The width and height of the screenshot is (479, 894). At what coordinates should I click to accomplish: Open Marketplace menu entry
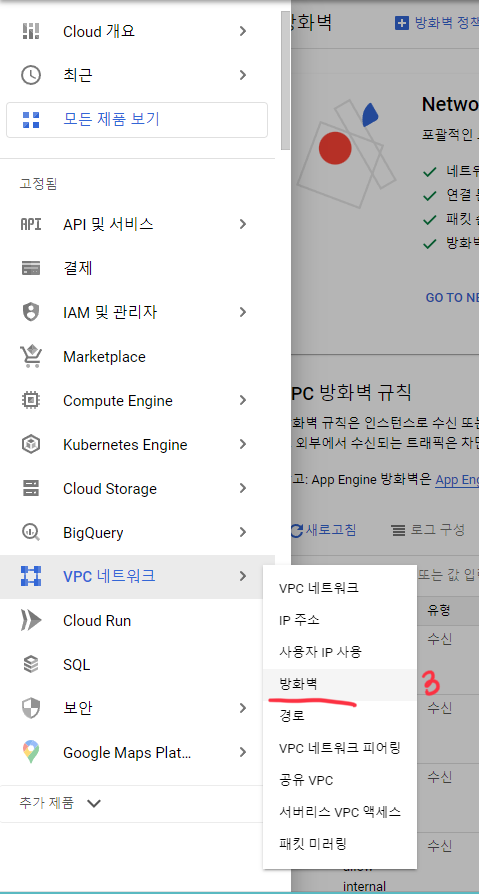click(x=137, y=356)
